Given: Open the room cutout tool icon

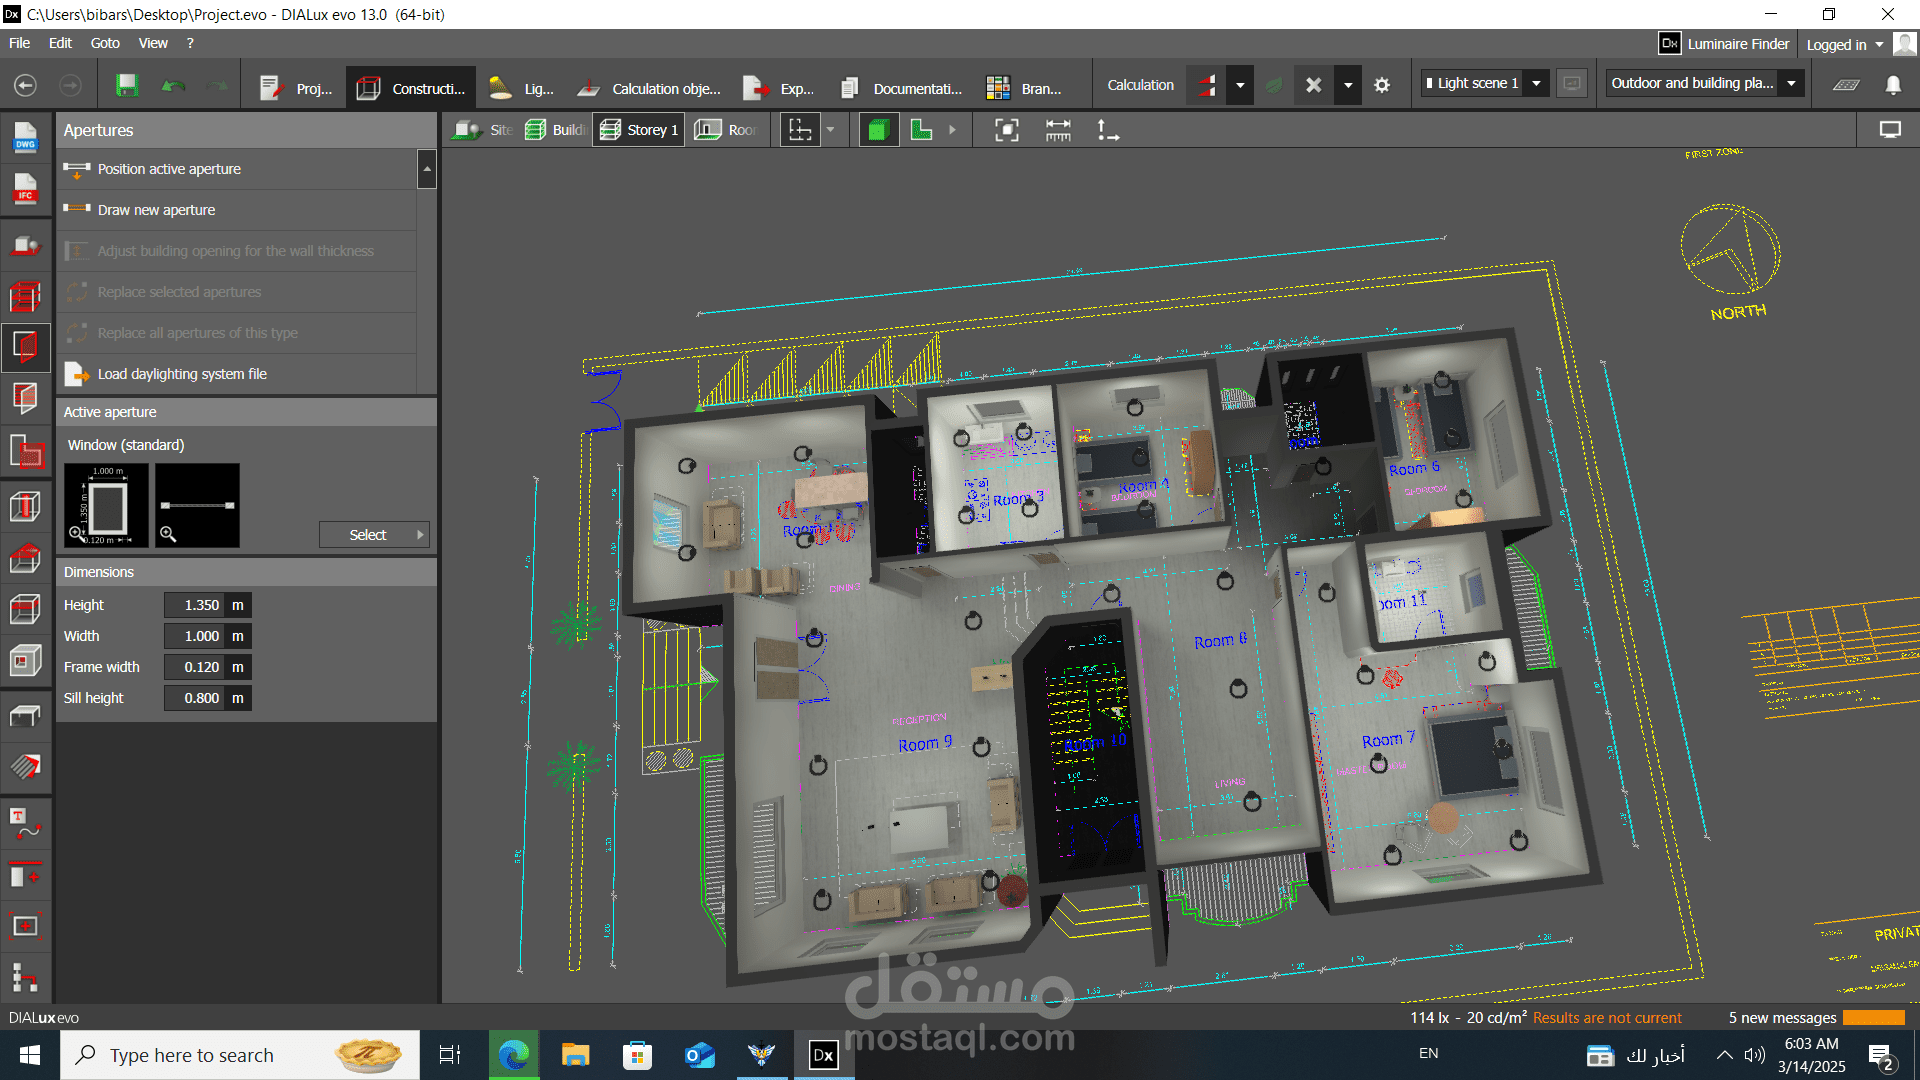Looking at the screenshot, I should (x=25, y=453).
